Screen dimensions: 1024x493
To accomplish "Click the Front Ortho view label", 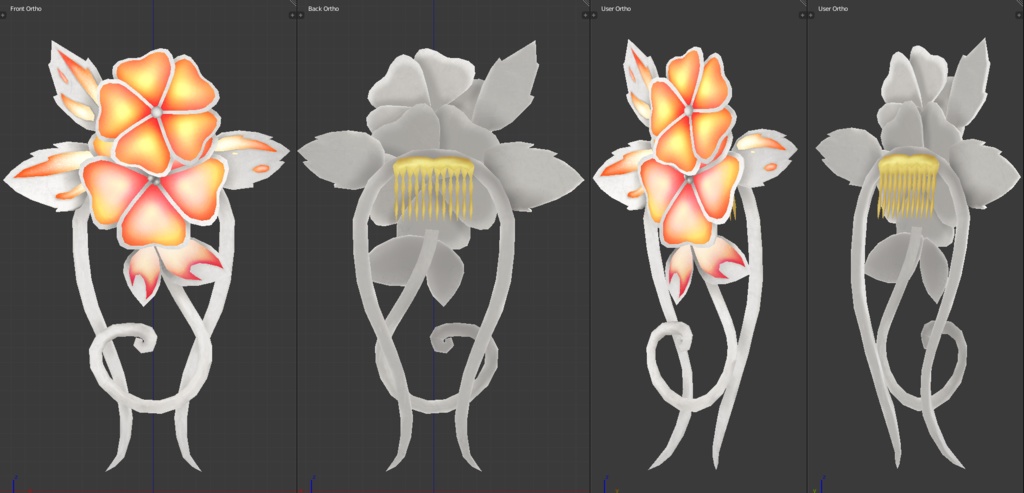I will [x=26, y=8].
